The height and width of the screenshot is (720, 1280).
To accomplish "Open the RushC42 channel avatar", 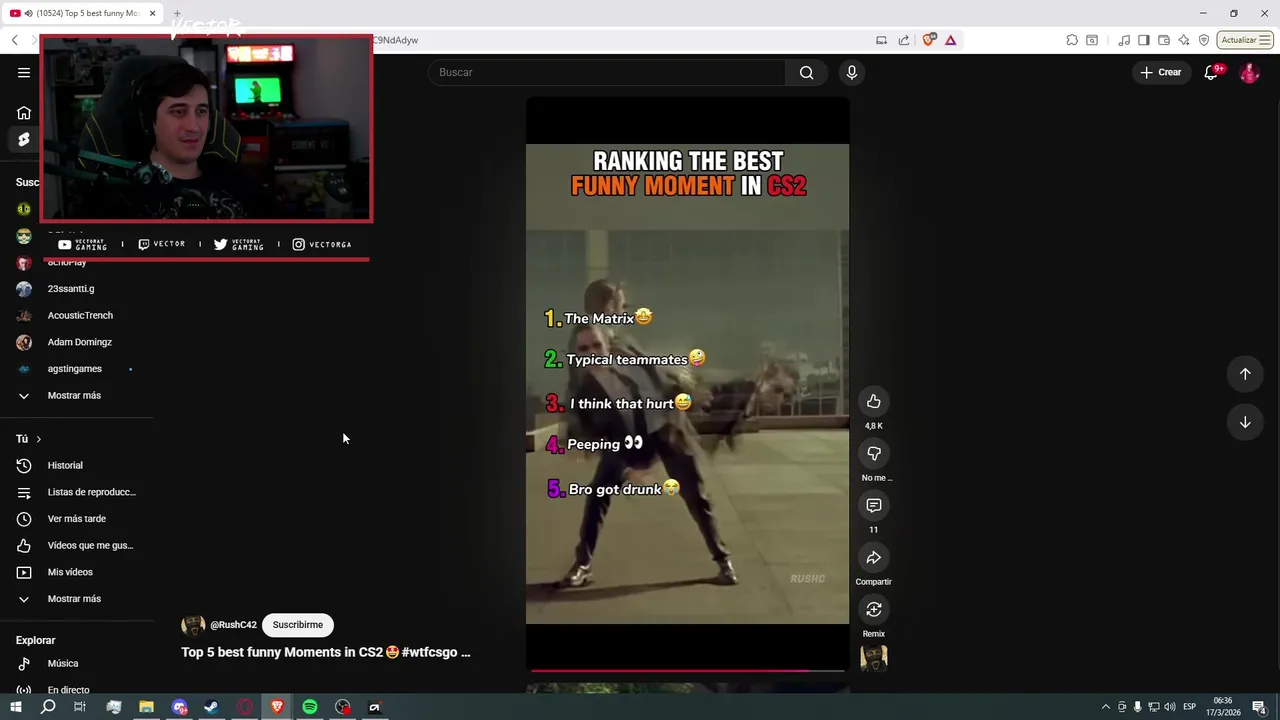I will click(193, 625).
